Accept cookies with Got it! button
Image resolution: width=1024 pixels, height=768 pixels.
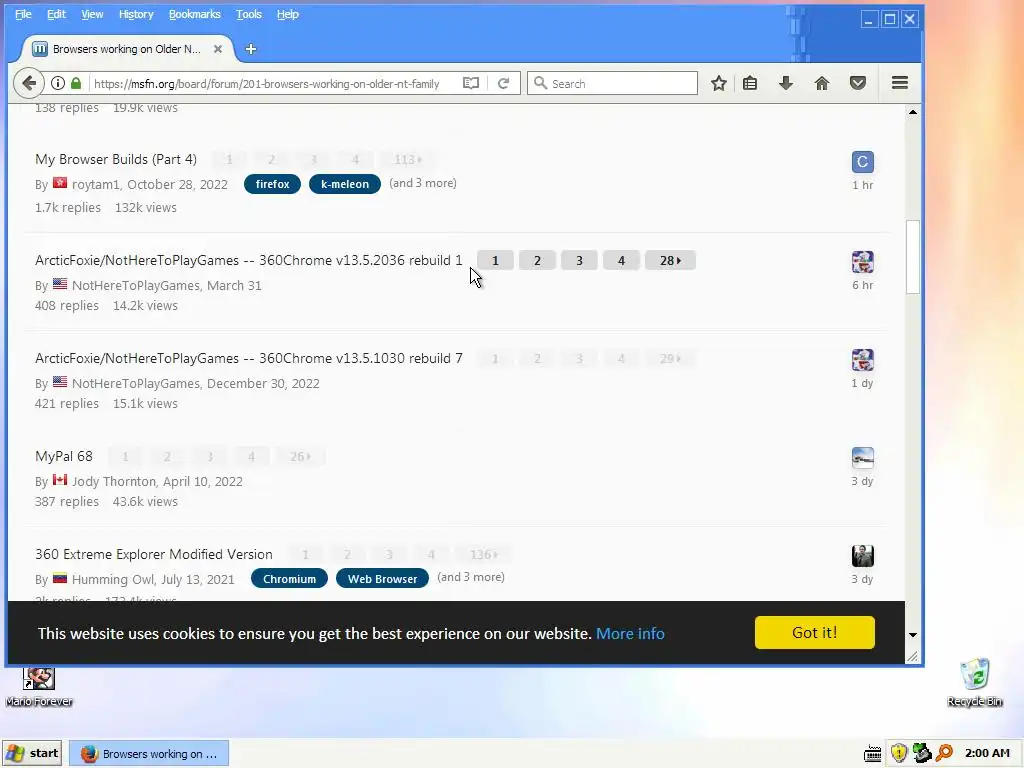[814, 632]
